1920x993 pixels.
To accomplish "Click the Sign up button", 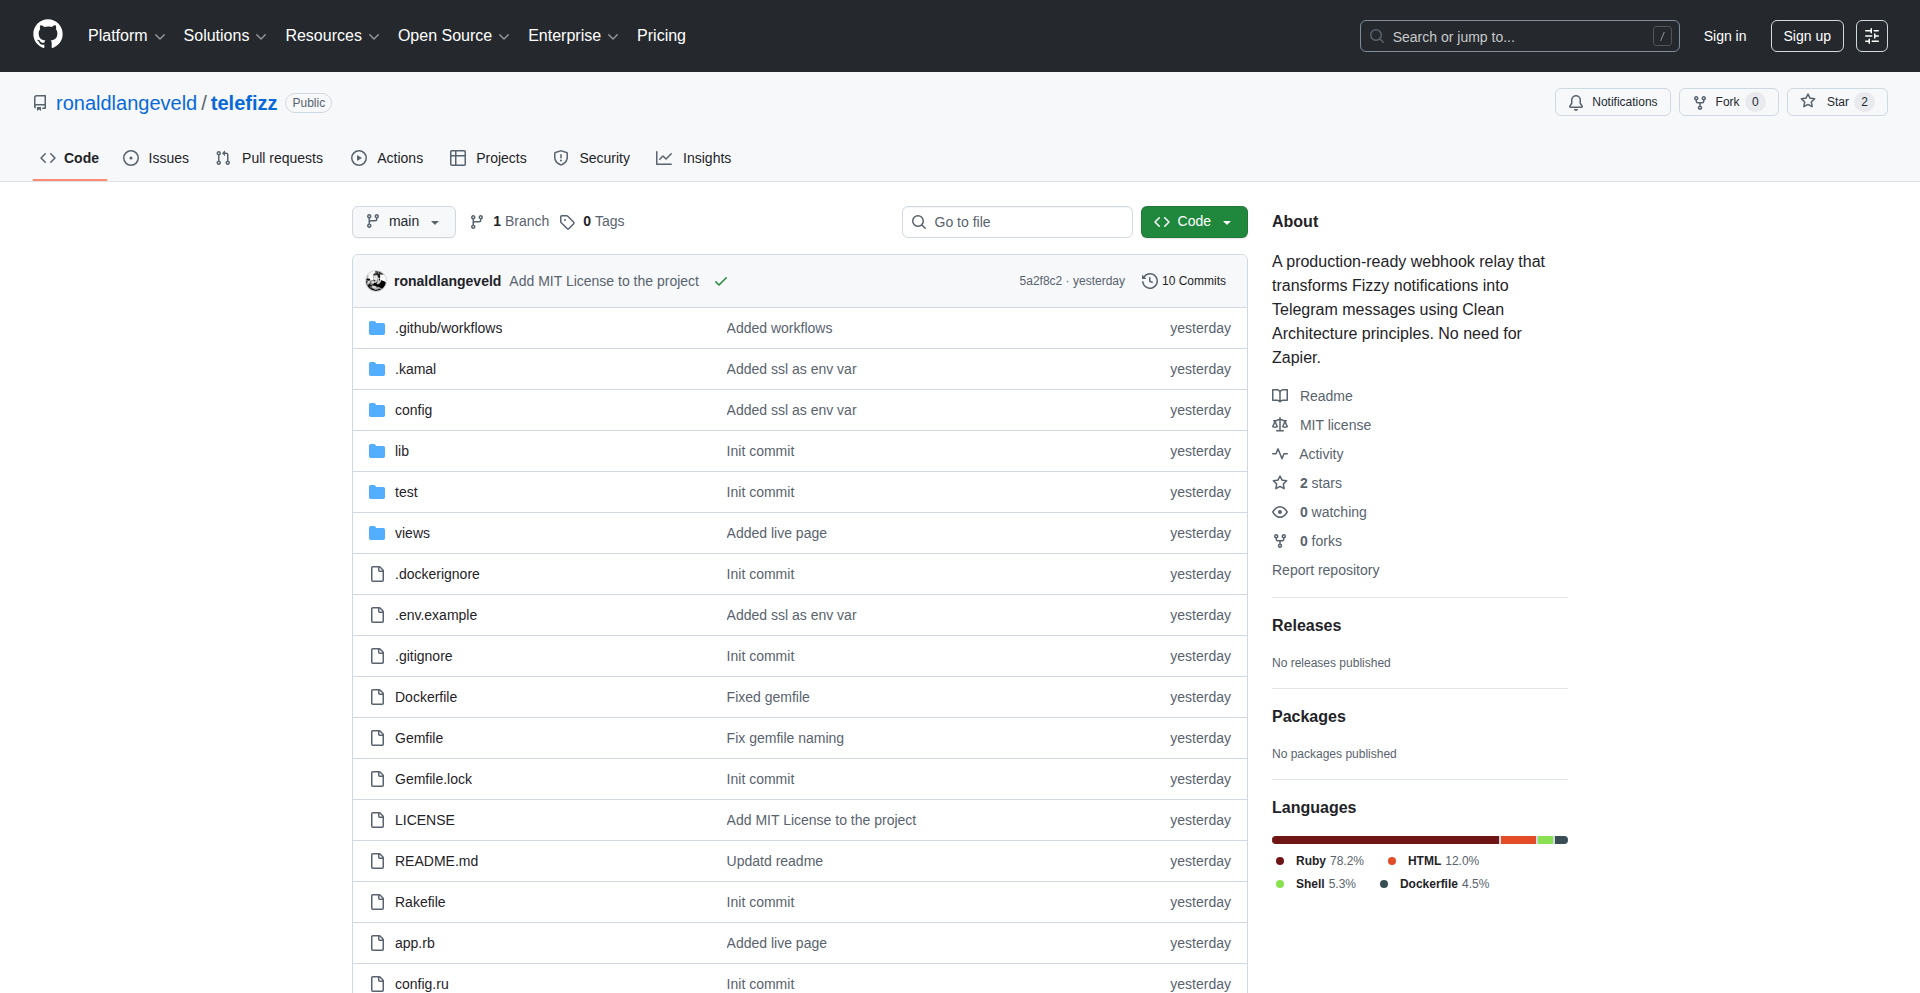I will [x=1806, y=35].
